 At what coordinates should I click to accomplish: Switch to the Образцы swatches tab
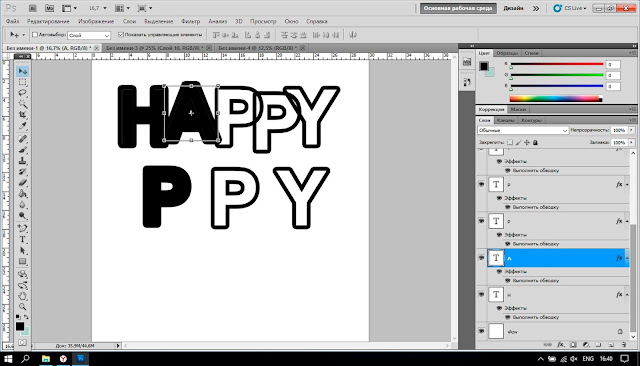coord(507,53)
